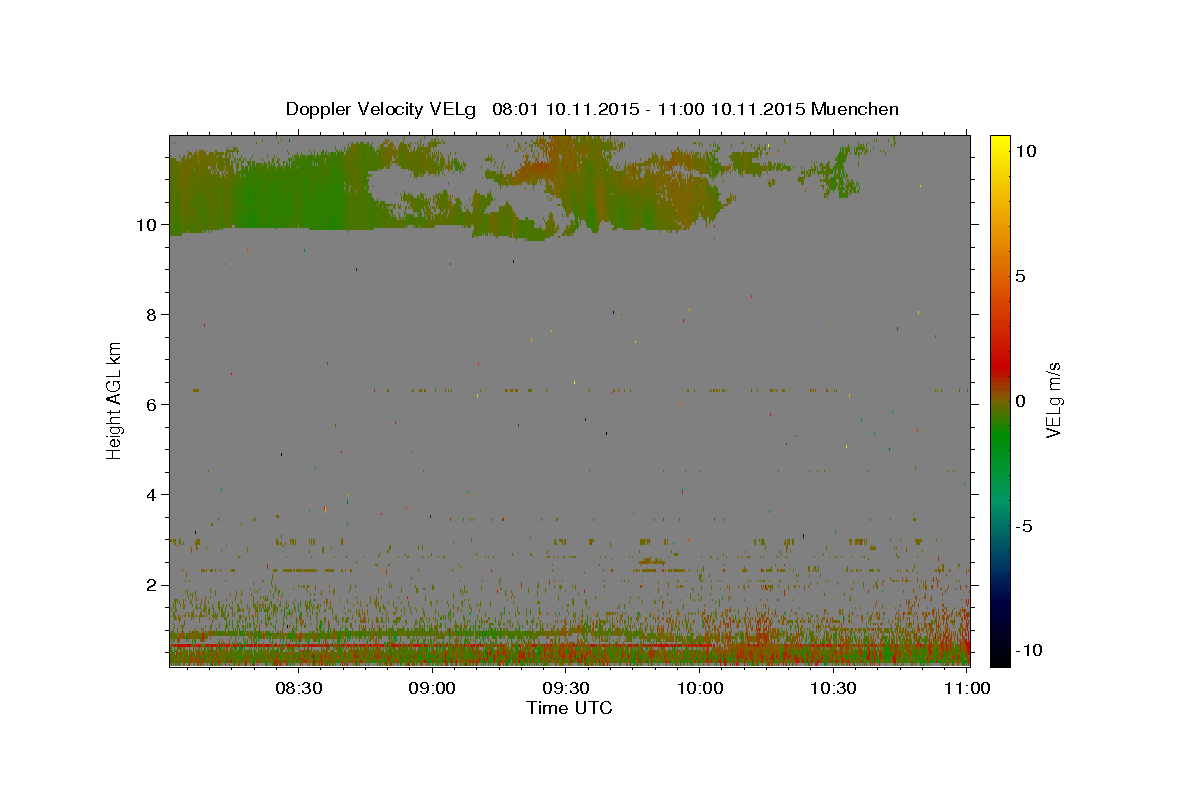The image size is (1200, 800).
Task: Click the red horizontal line near surface
Action: [x=440, y=646]
